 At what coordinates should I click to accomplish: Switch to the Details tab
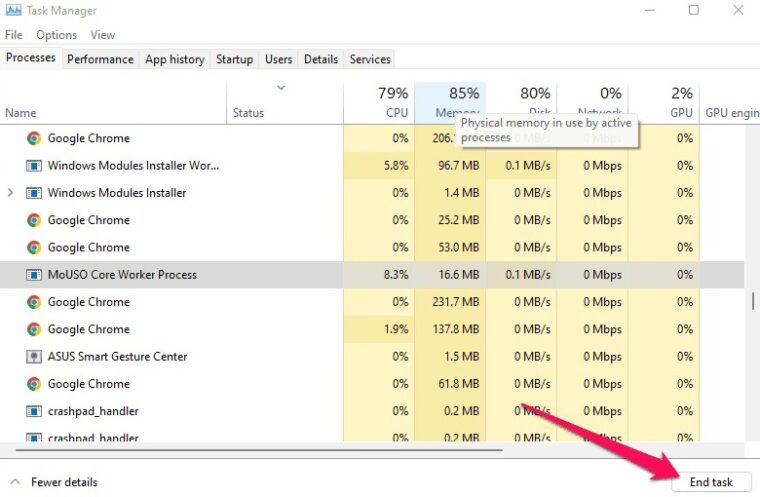coord(321,59)
